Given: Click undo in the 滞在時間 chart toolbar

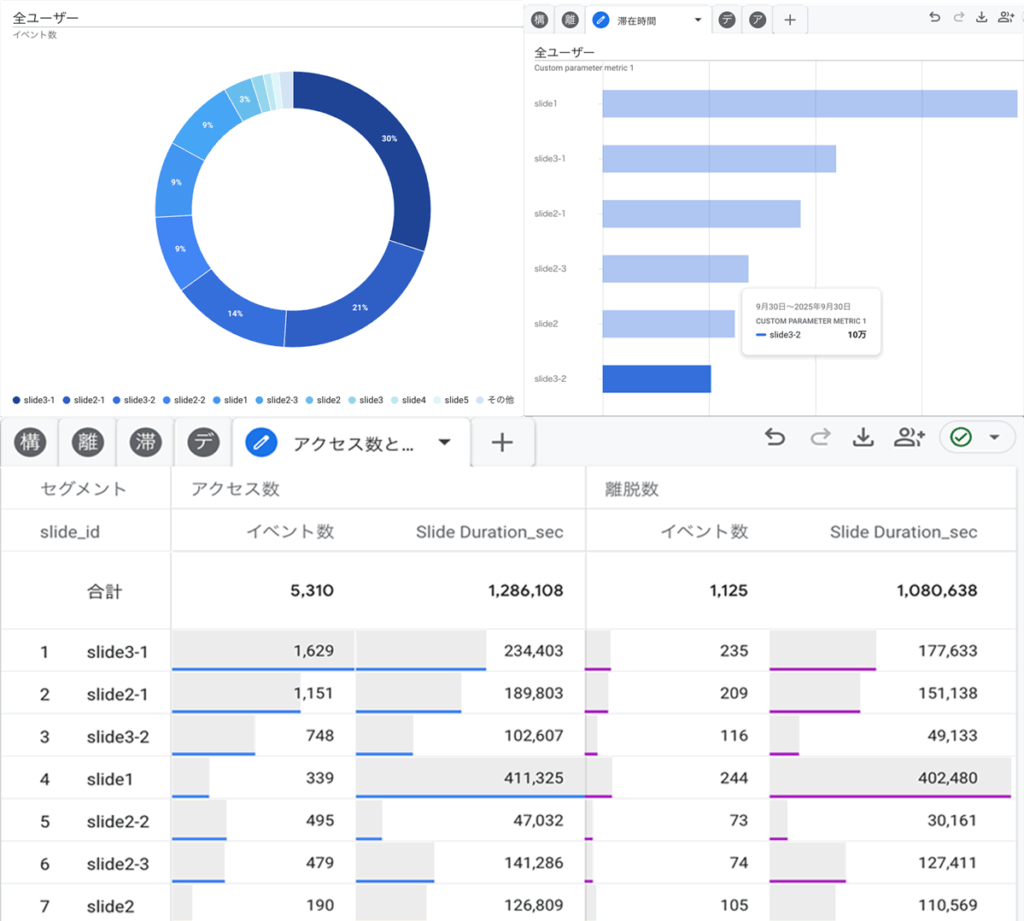Looking at the screenshot, I should [x=934, y=18].
